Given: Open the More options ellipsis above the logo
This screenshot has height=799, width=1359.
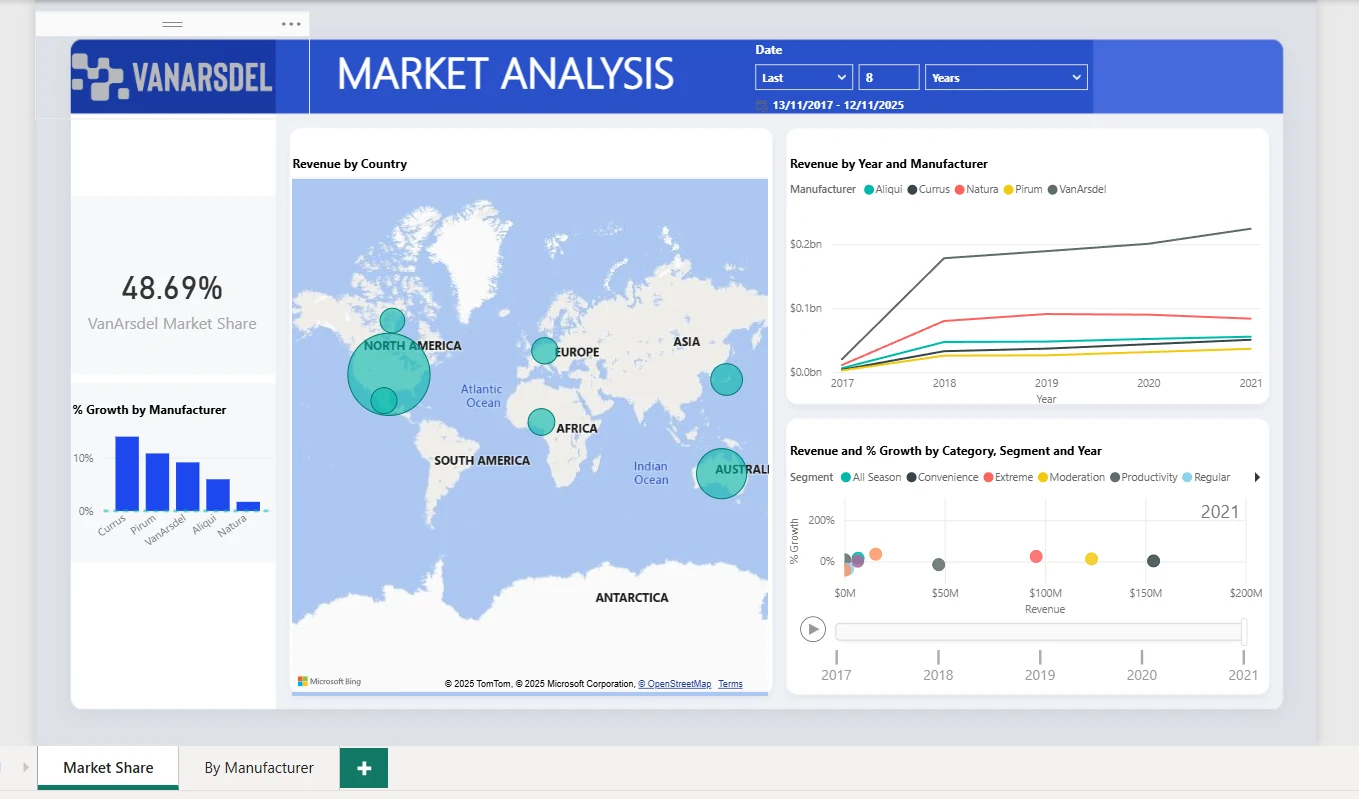Looking at the screenshot, I should pyautogui.click(x=291, y=24).
